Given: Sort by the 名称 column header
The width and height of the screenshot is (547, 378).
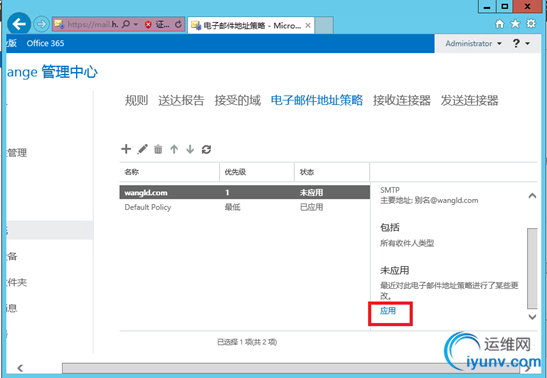Looking at the screenshot, I should click(169, 172).
